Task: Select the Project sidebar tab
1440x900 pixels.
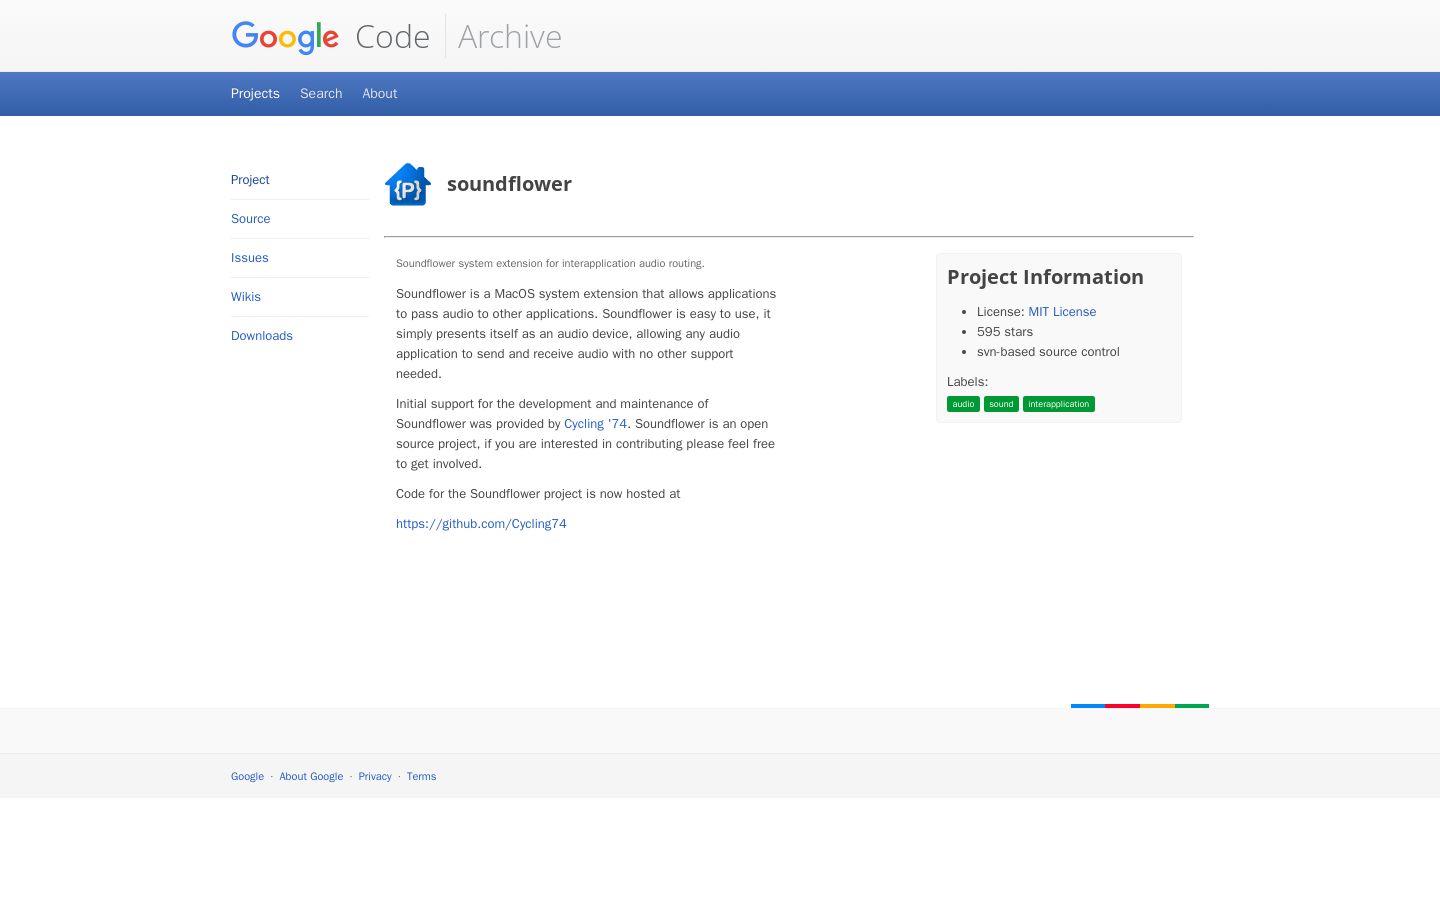Action: click(x=250, y=180)
